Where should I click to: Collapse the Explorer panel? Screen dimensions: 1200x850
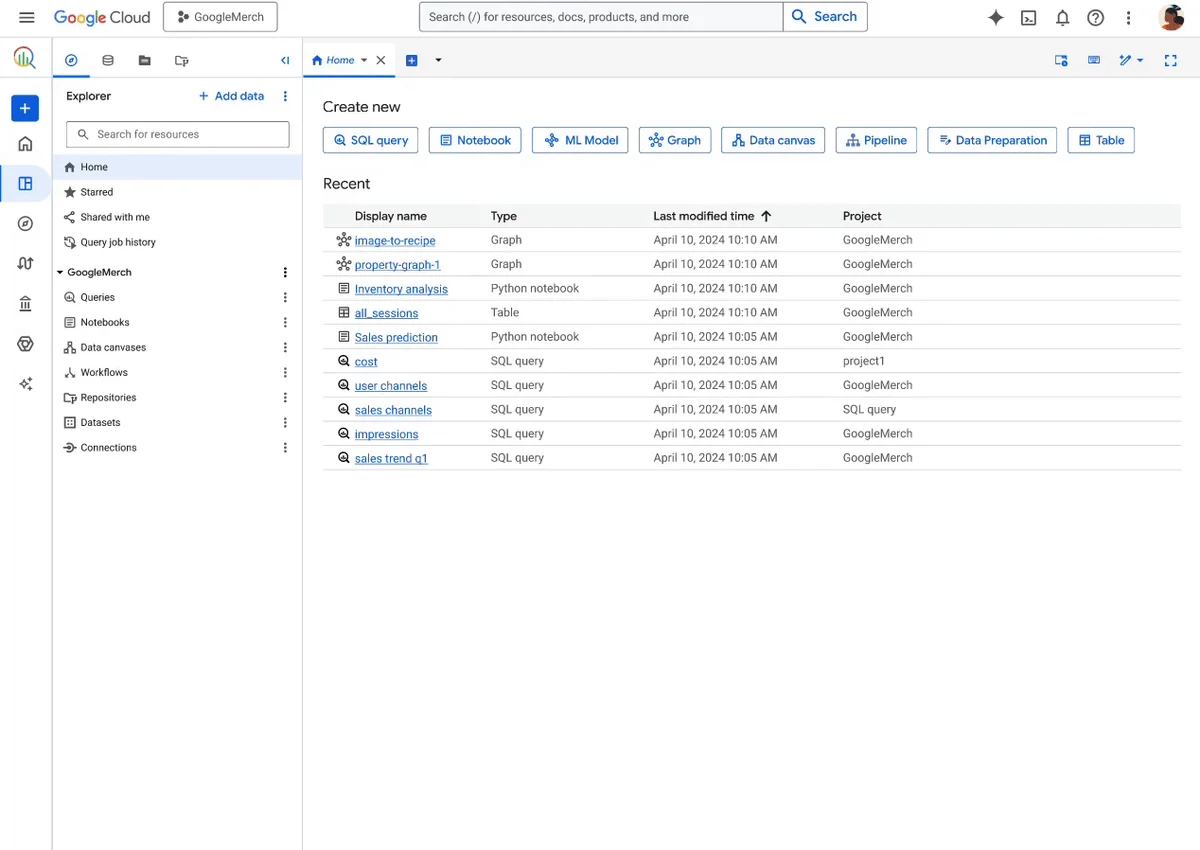point(285,60)
